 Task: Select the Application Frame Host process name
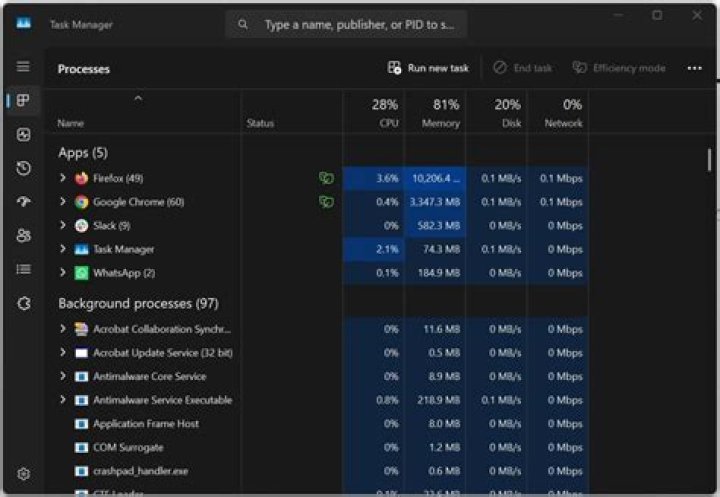(x=146, y=424)
